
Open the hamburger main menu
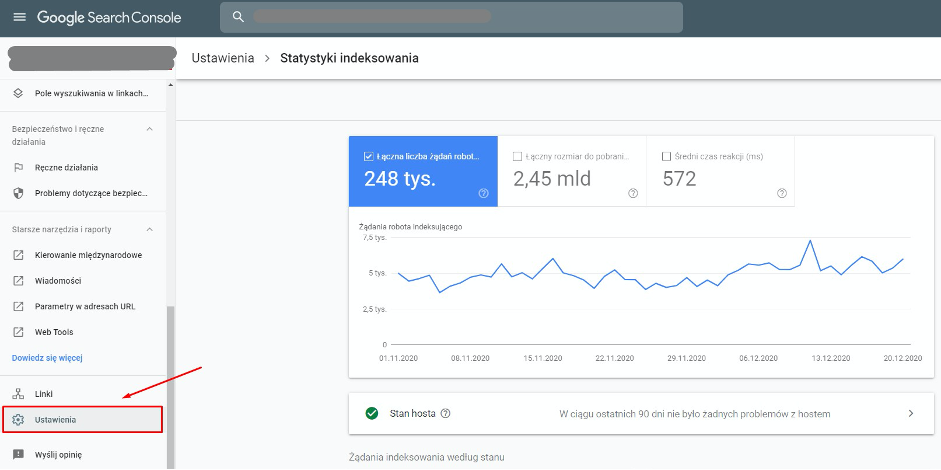tap(19, 17)
